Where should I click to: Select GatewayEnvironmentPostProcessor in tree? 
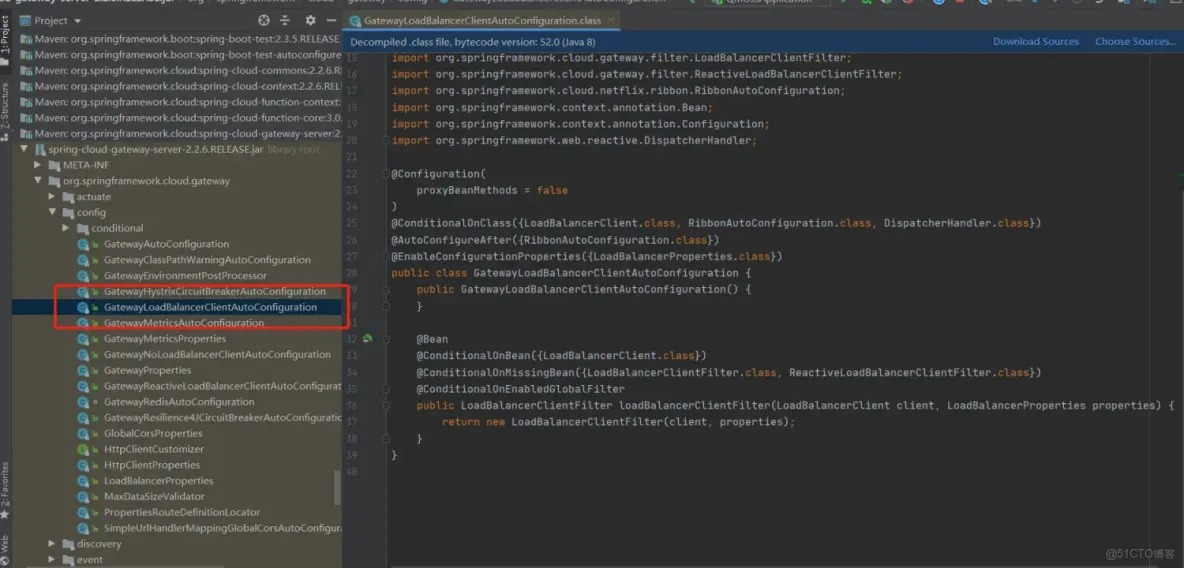[x=185, y=276]
